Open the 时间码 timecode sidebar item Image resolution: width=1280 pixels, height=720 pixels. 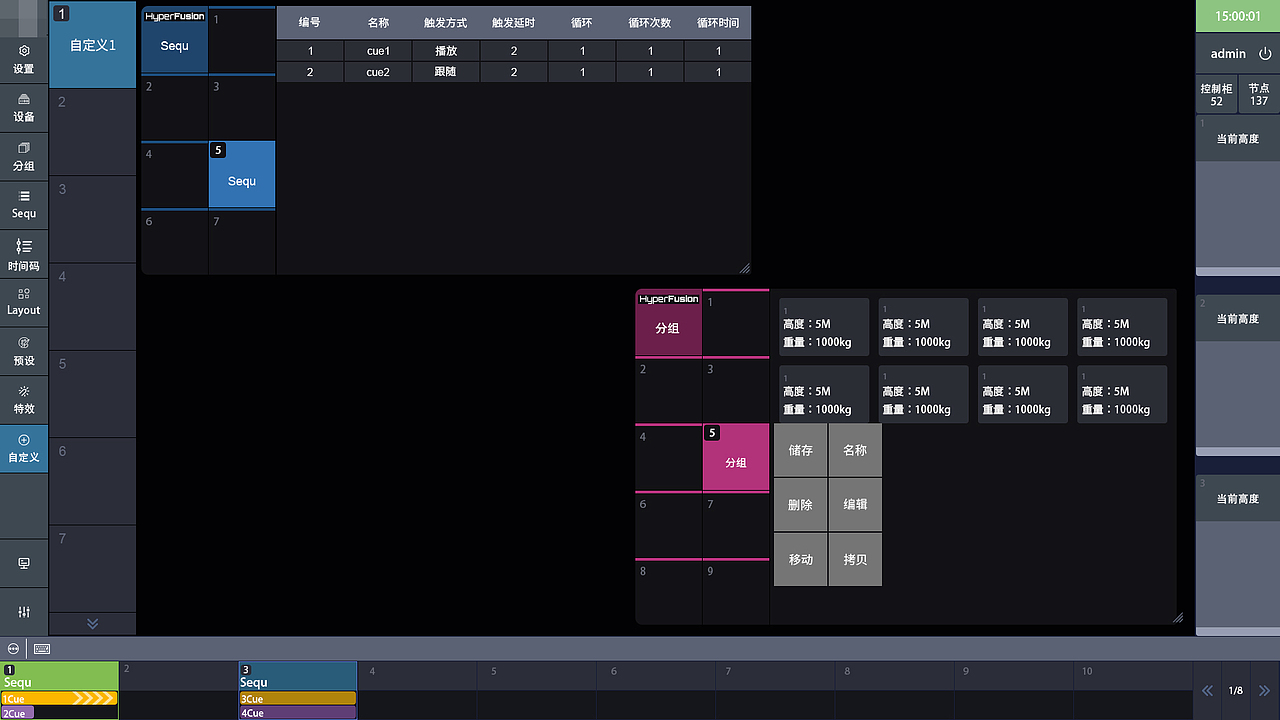[24, 254]
